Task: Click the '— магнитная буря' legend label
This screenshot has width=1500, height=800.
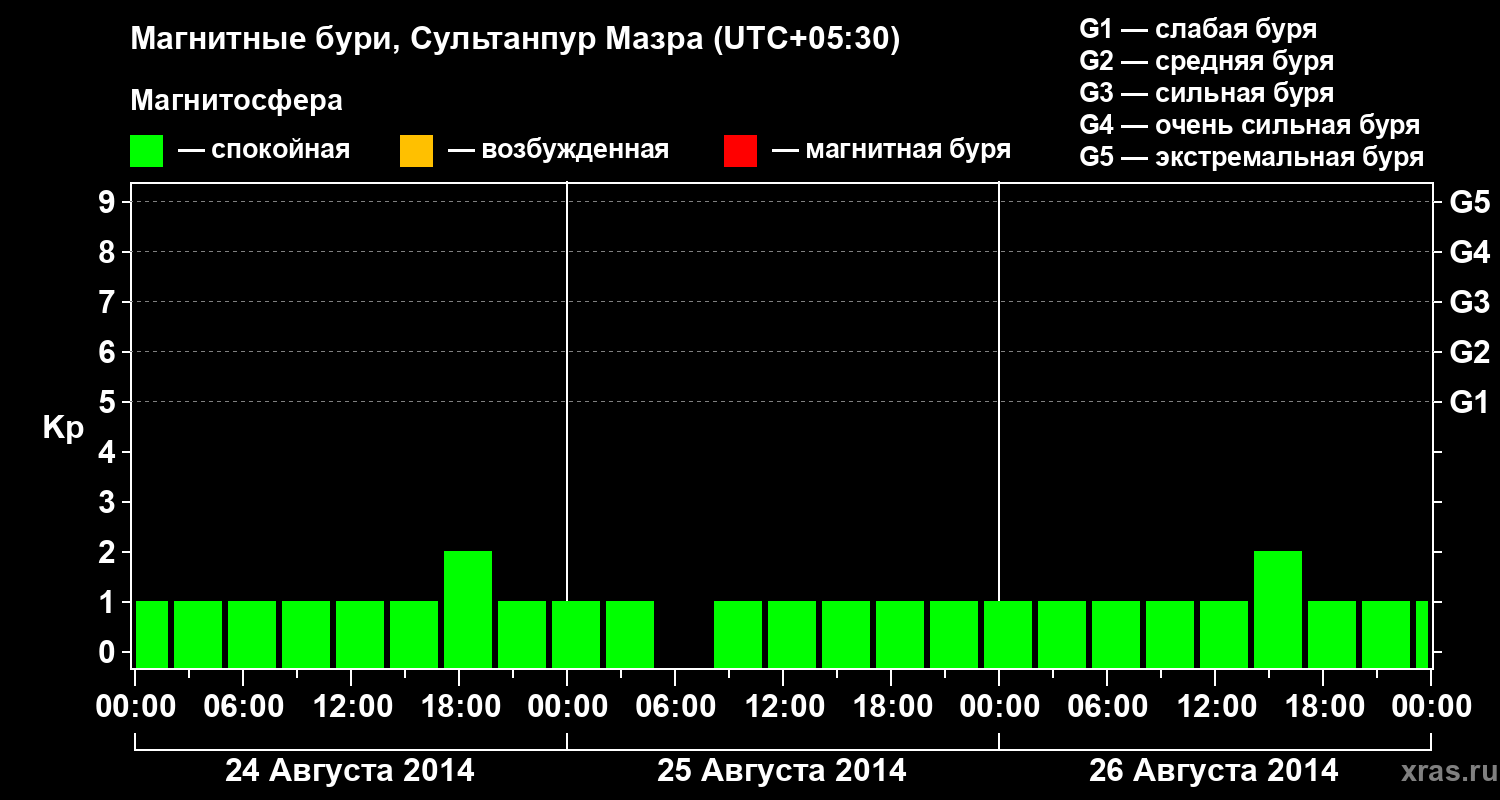Action: (891, 150)
